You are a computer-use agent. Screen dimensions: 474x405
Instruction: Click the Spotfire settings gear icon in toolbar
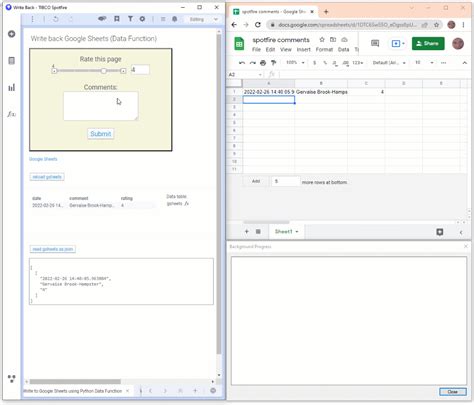(x=142, y=19)
